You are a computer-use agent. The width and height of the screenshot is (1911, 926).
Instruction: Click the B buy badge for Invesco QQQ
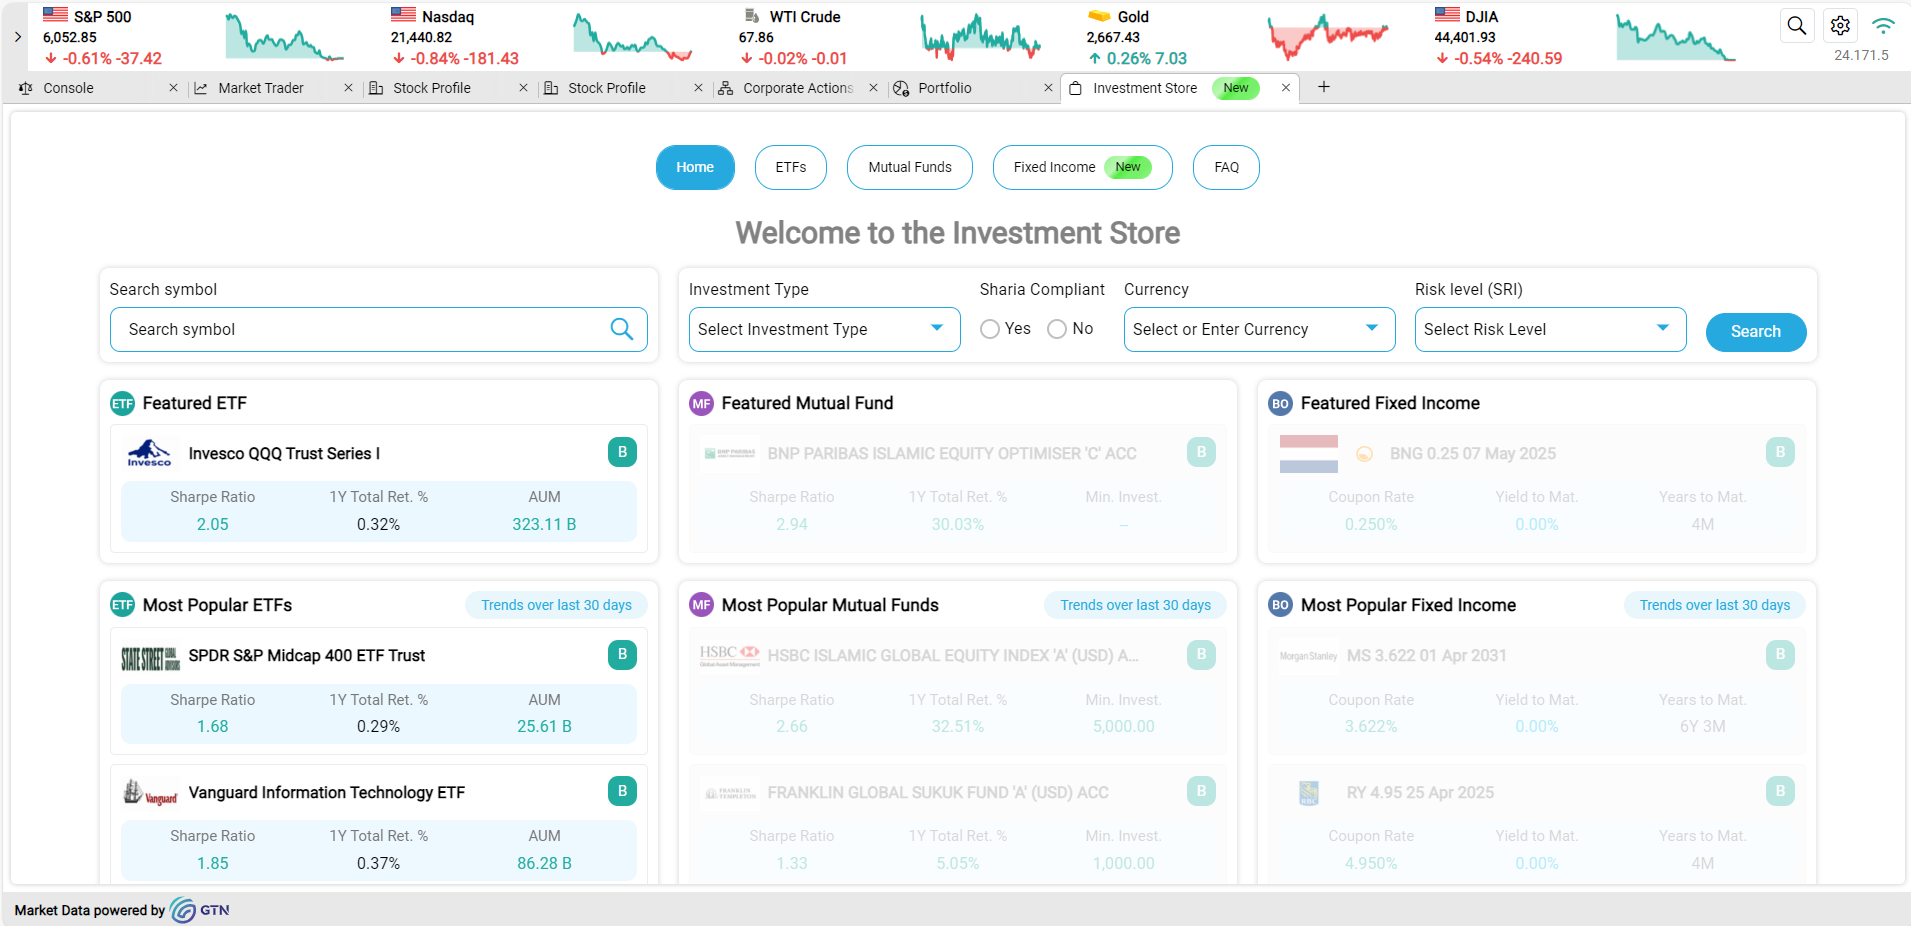[622, 452]
